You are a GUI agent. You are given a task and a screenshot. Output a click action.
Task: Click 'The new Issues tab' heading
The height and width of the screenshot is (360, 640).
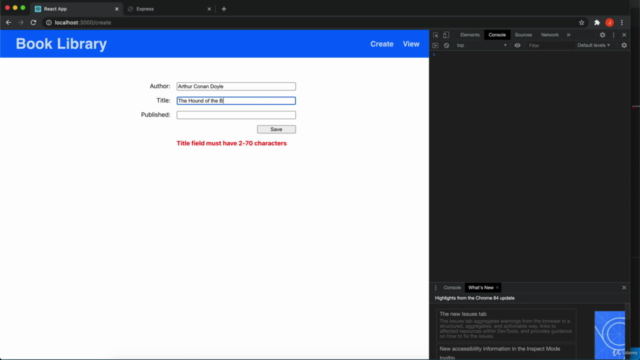click(463, 314)
